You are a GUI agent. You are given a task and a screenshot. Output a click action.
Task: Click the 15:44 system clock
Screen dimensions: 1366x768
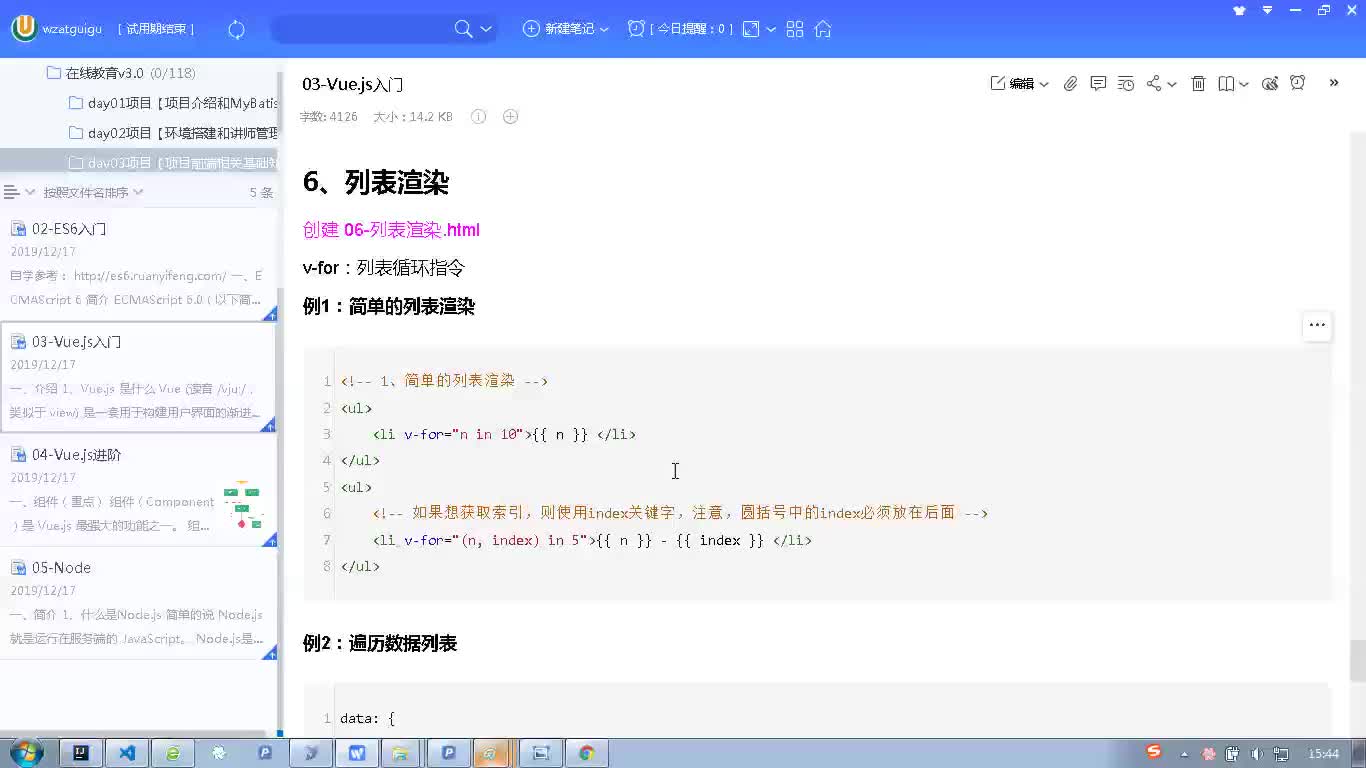point(1323,754)
